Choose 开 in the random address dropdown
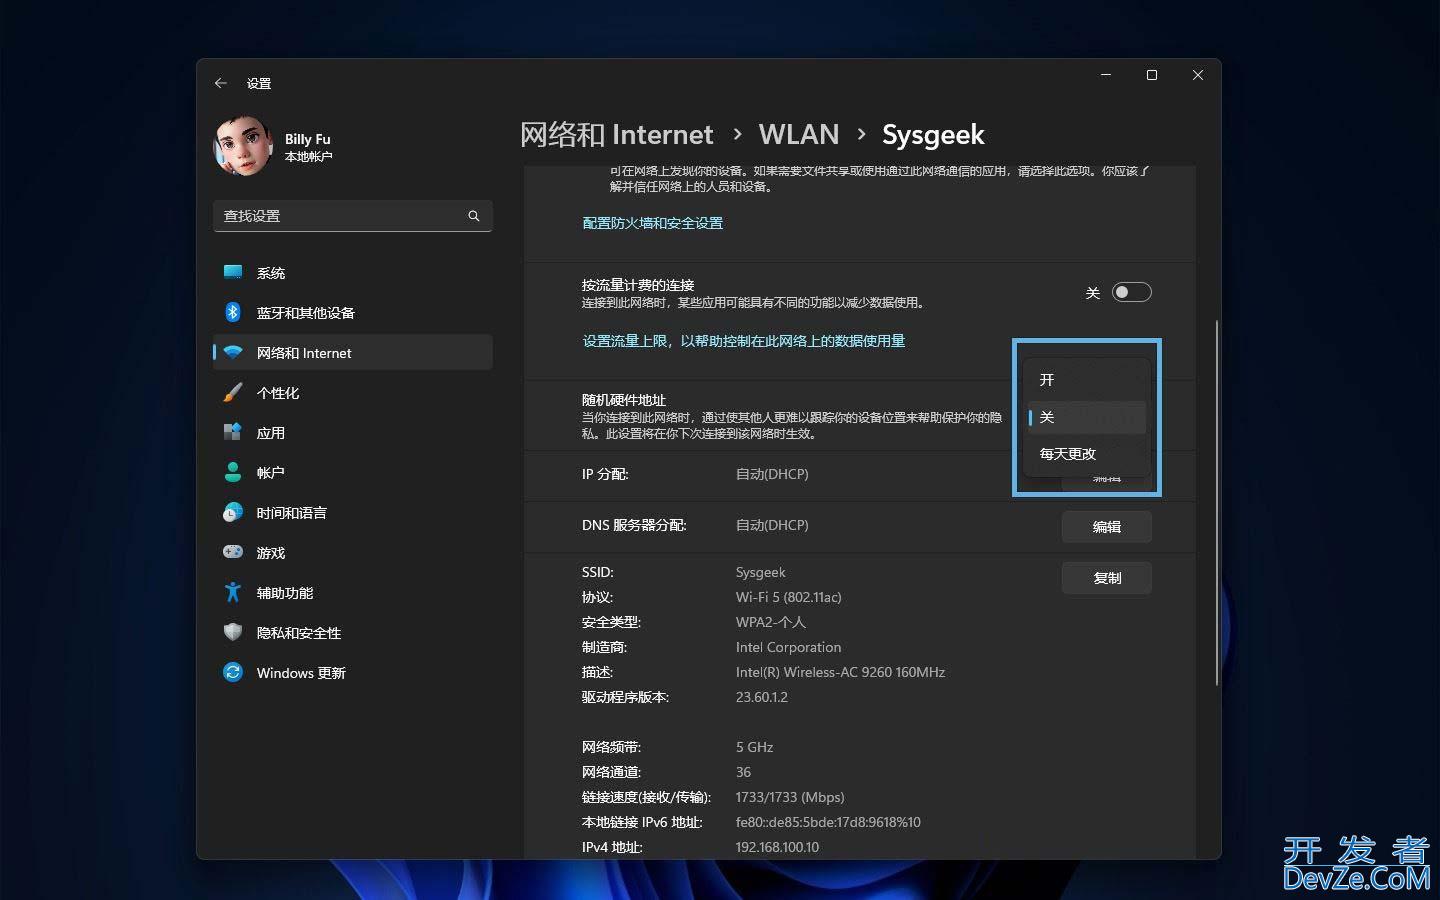Screen dimensions: 1440x900 point(1087,380)
